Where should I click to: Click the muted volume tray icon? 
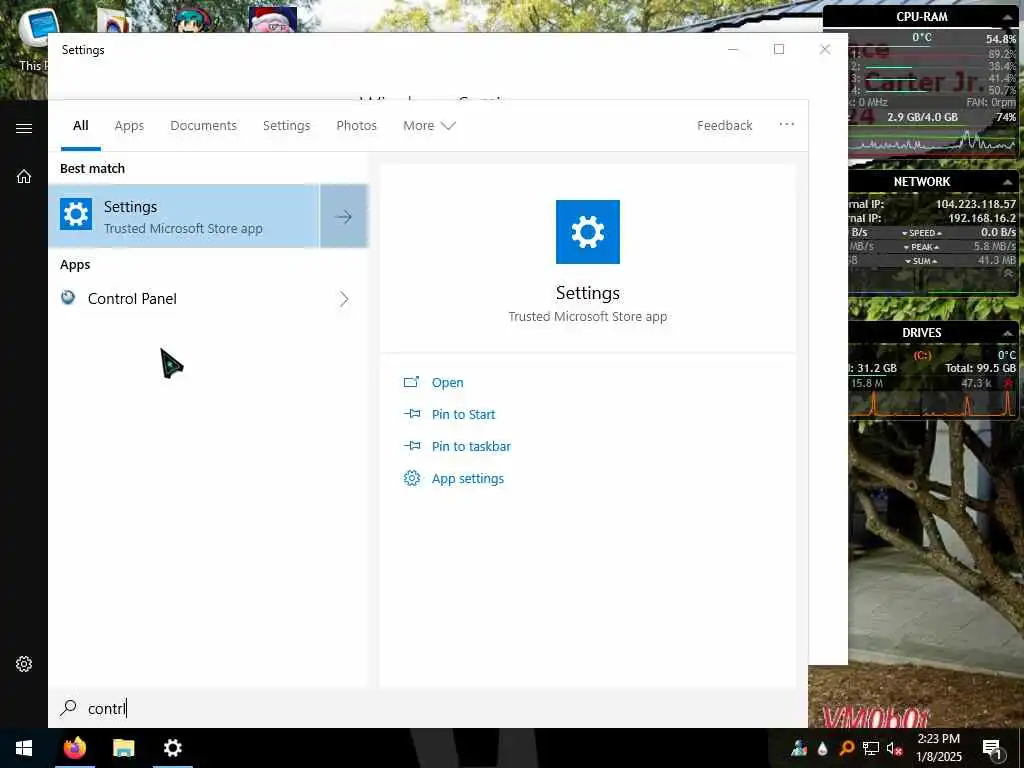point(894,749)
